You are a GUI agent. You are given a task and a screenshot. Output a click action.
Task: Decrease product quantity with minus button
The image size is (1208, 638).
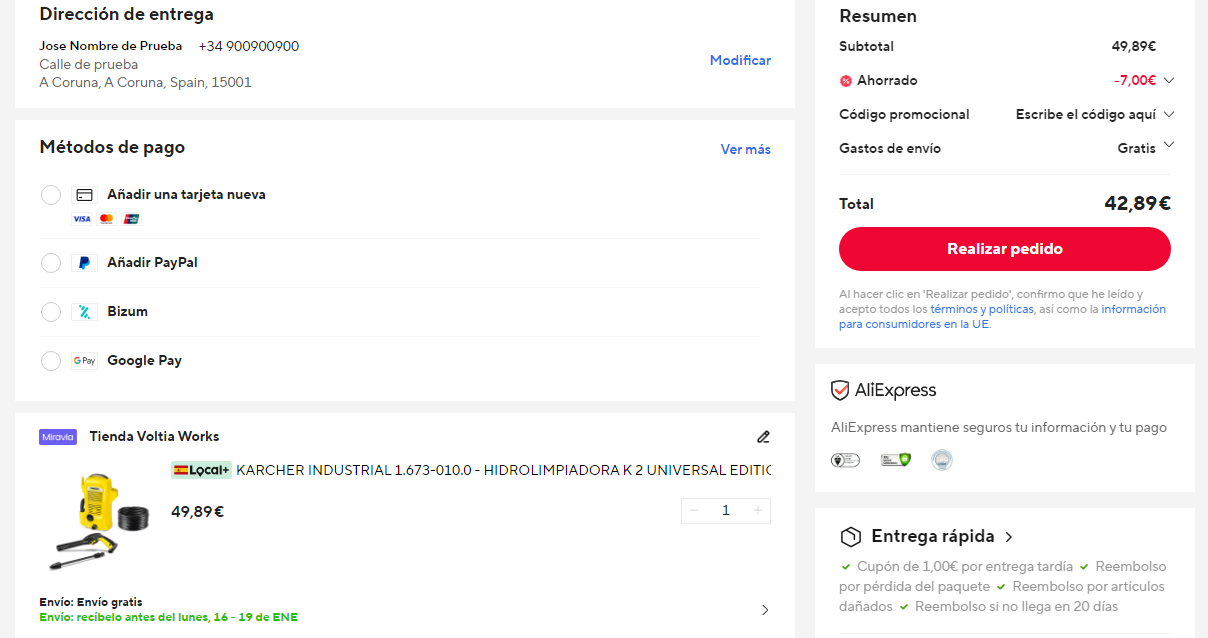click(x=694, y=511)
